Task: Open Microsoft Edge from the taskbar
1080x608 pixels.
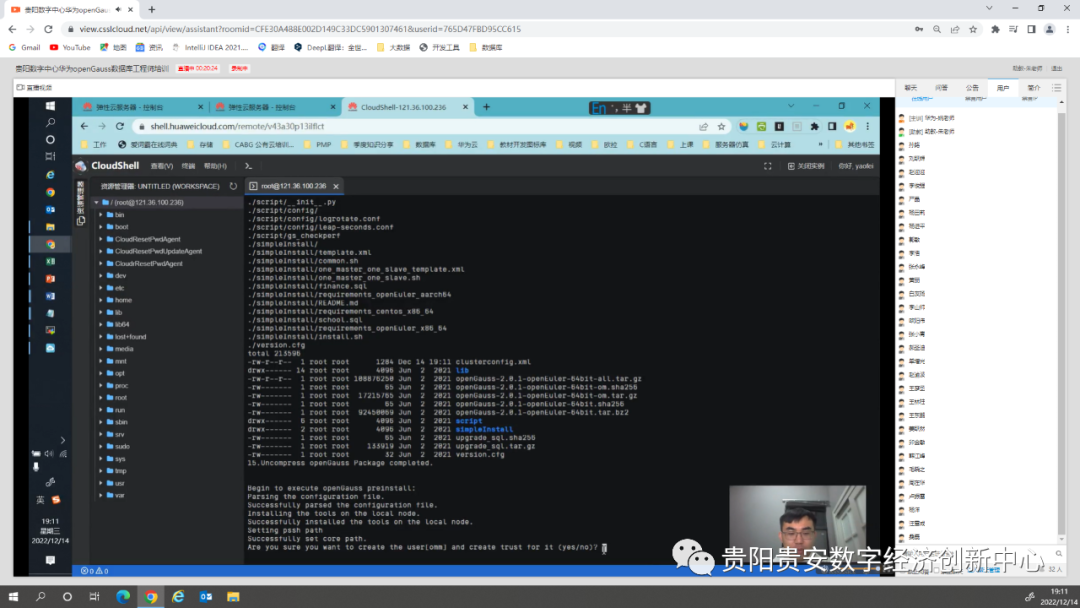Action: (x=123, y=596)
